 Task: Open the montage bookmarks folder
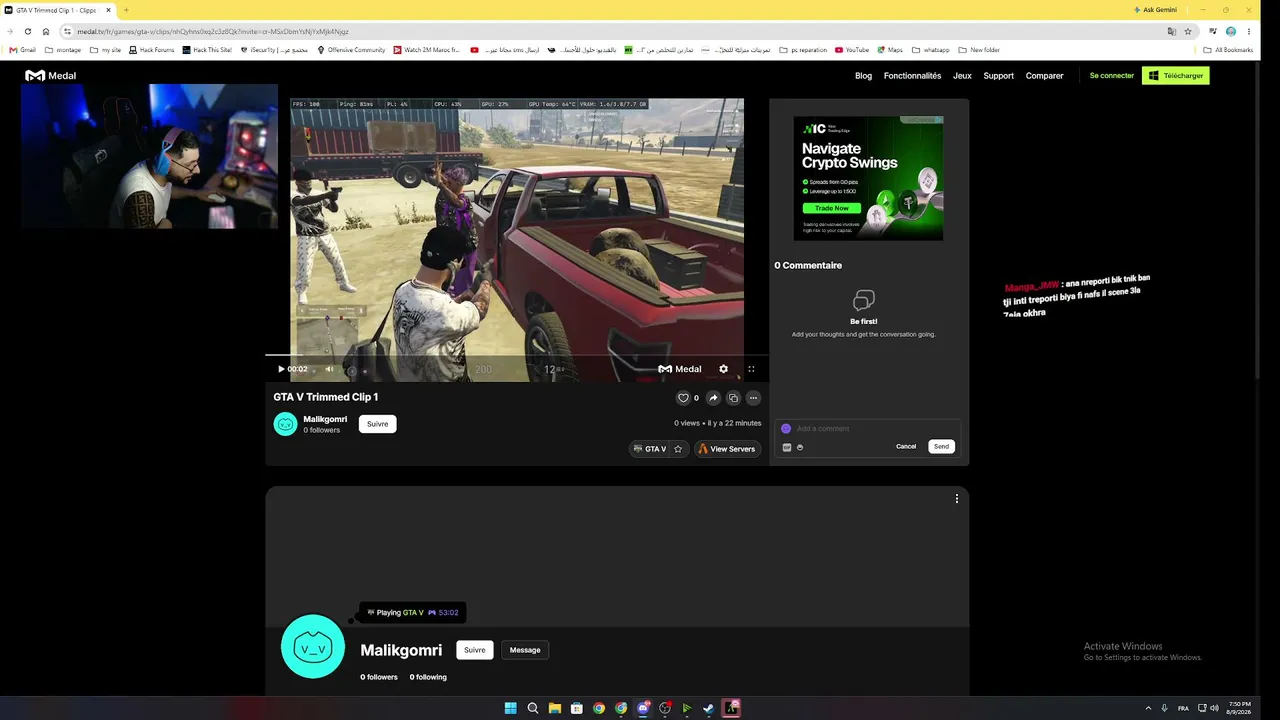click(x=63, y=50)
